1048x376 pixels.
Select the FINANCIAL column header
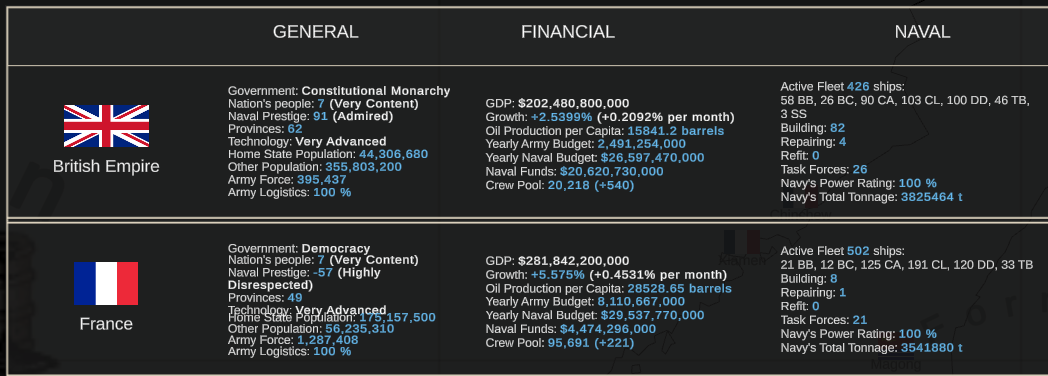[567, 32]
